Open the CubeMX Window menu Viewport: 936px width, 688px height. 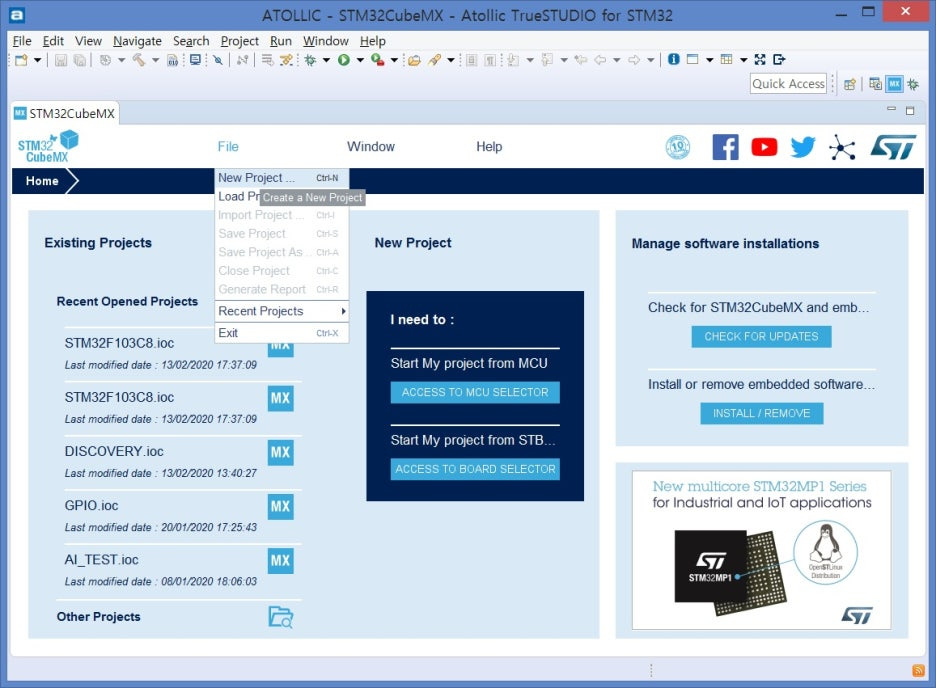point(371,147)
